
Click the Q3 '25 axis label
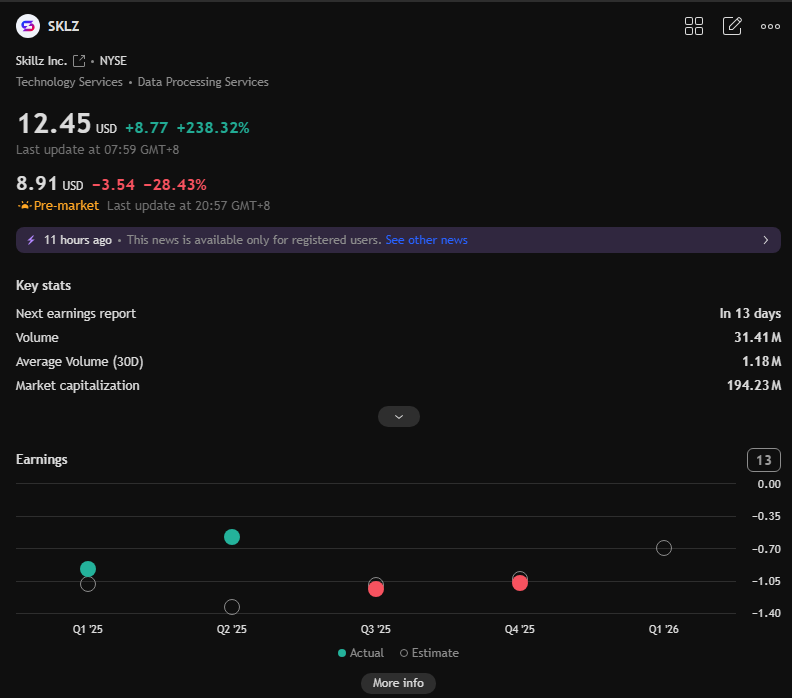click(376, 629)
